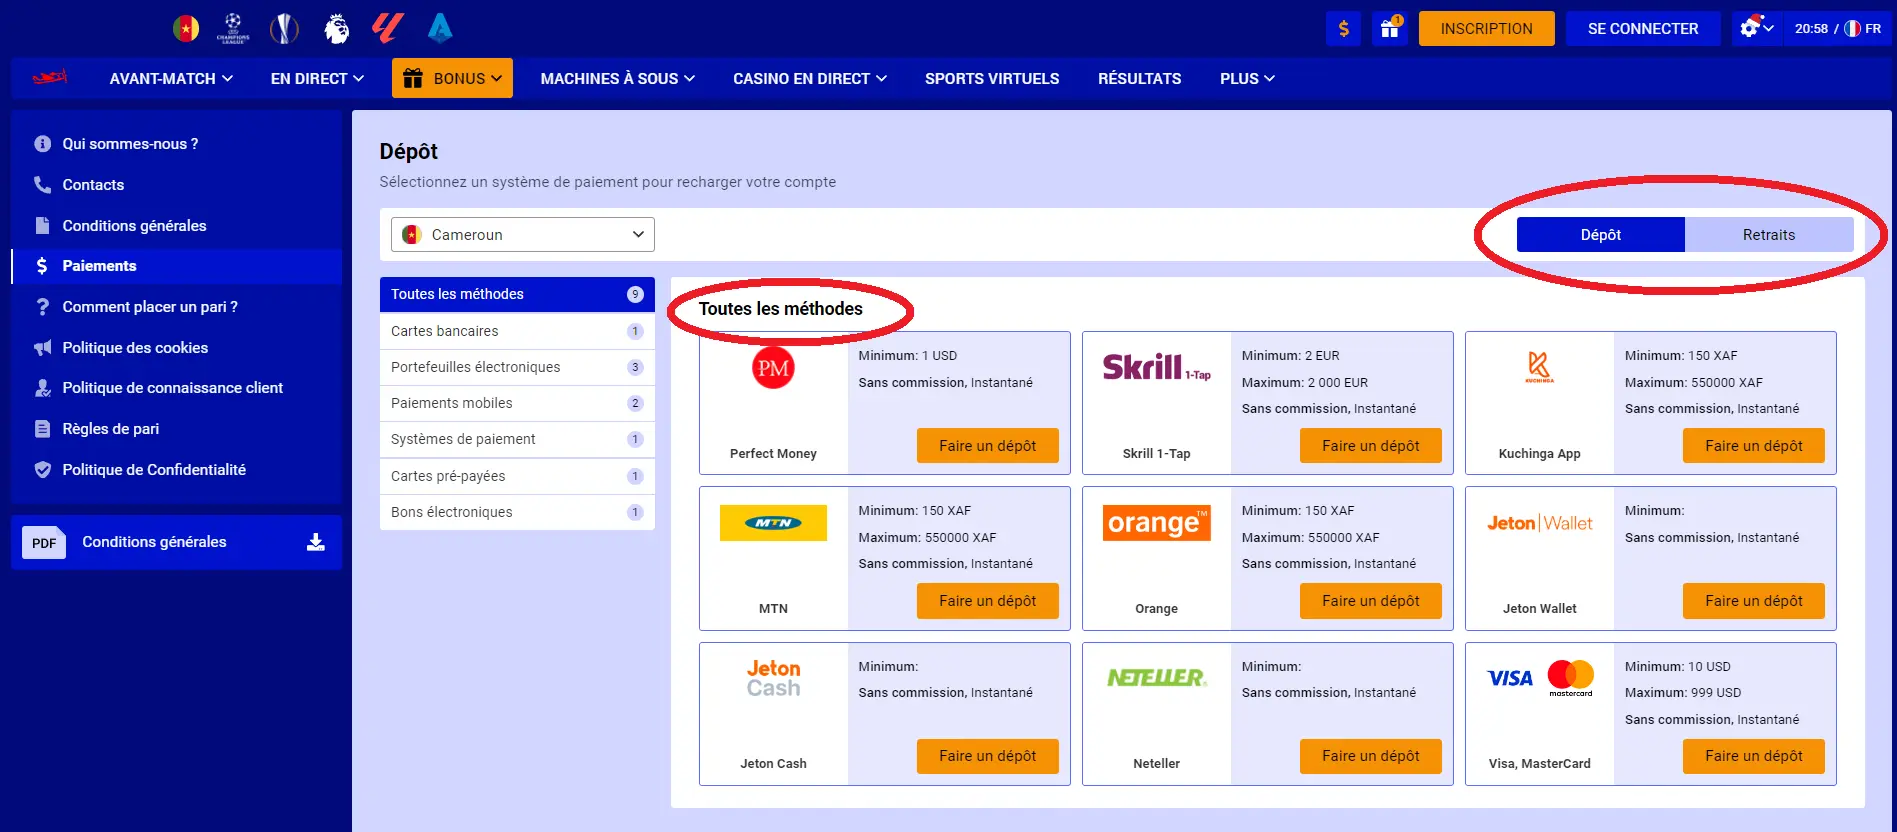Viewport: 1897px width, 832px height.
Task: Click the Premier League lion icon
Action: 336,28
